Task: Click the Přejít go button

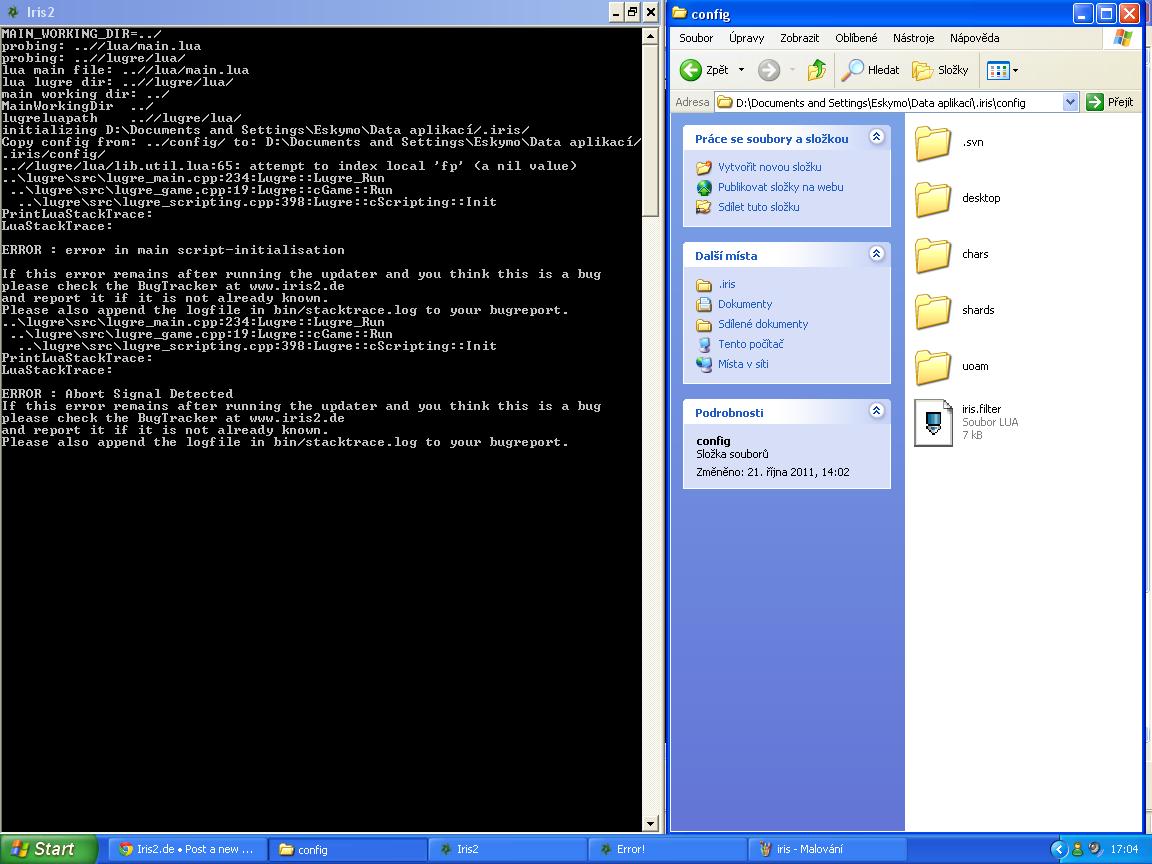Action: tap(1110, 102)
